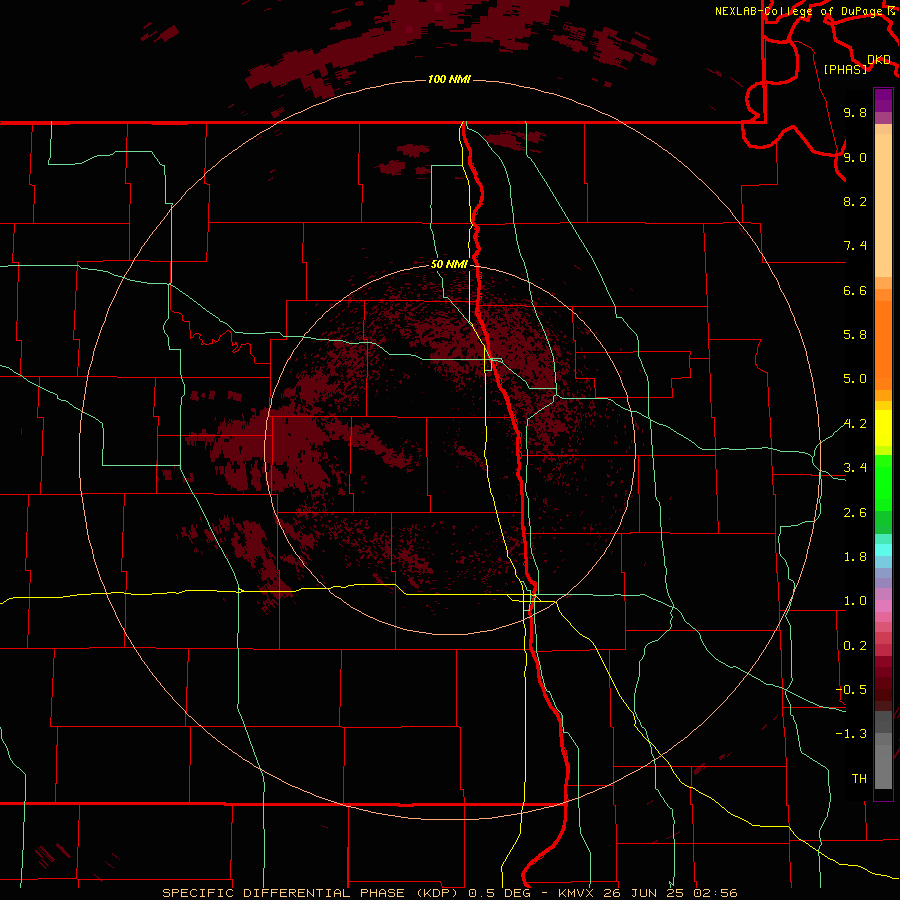Click the 1.0 value on color scale

point(855,601)
